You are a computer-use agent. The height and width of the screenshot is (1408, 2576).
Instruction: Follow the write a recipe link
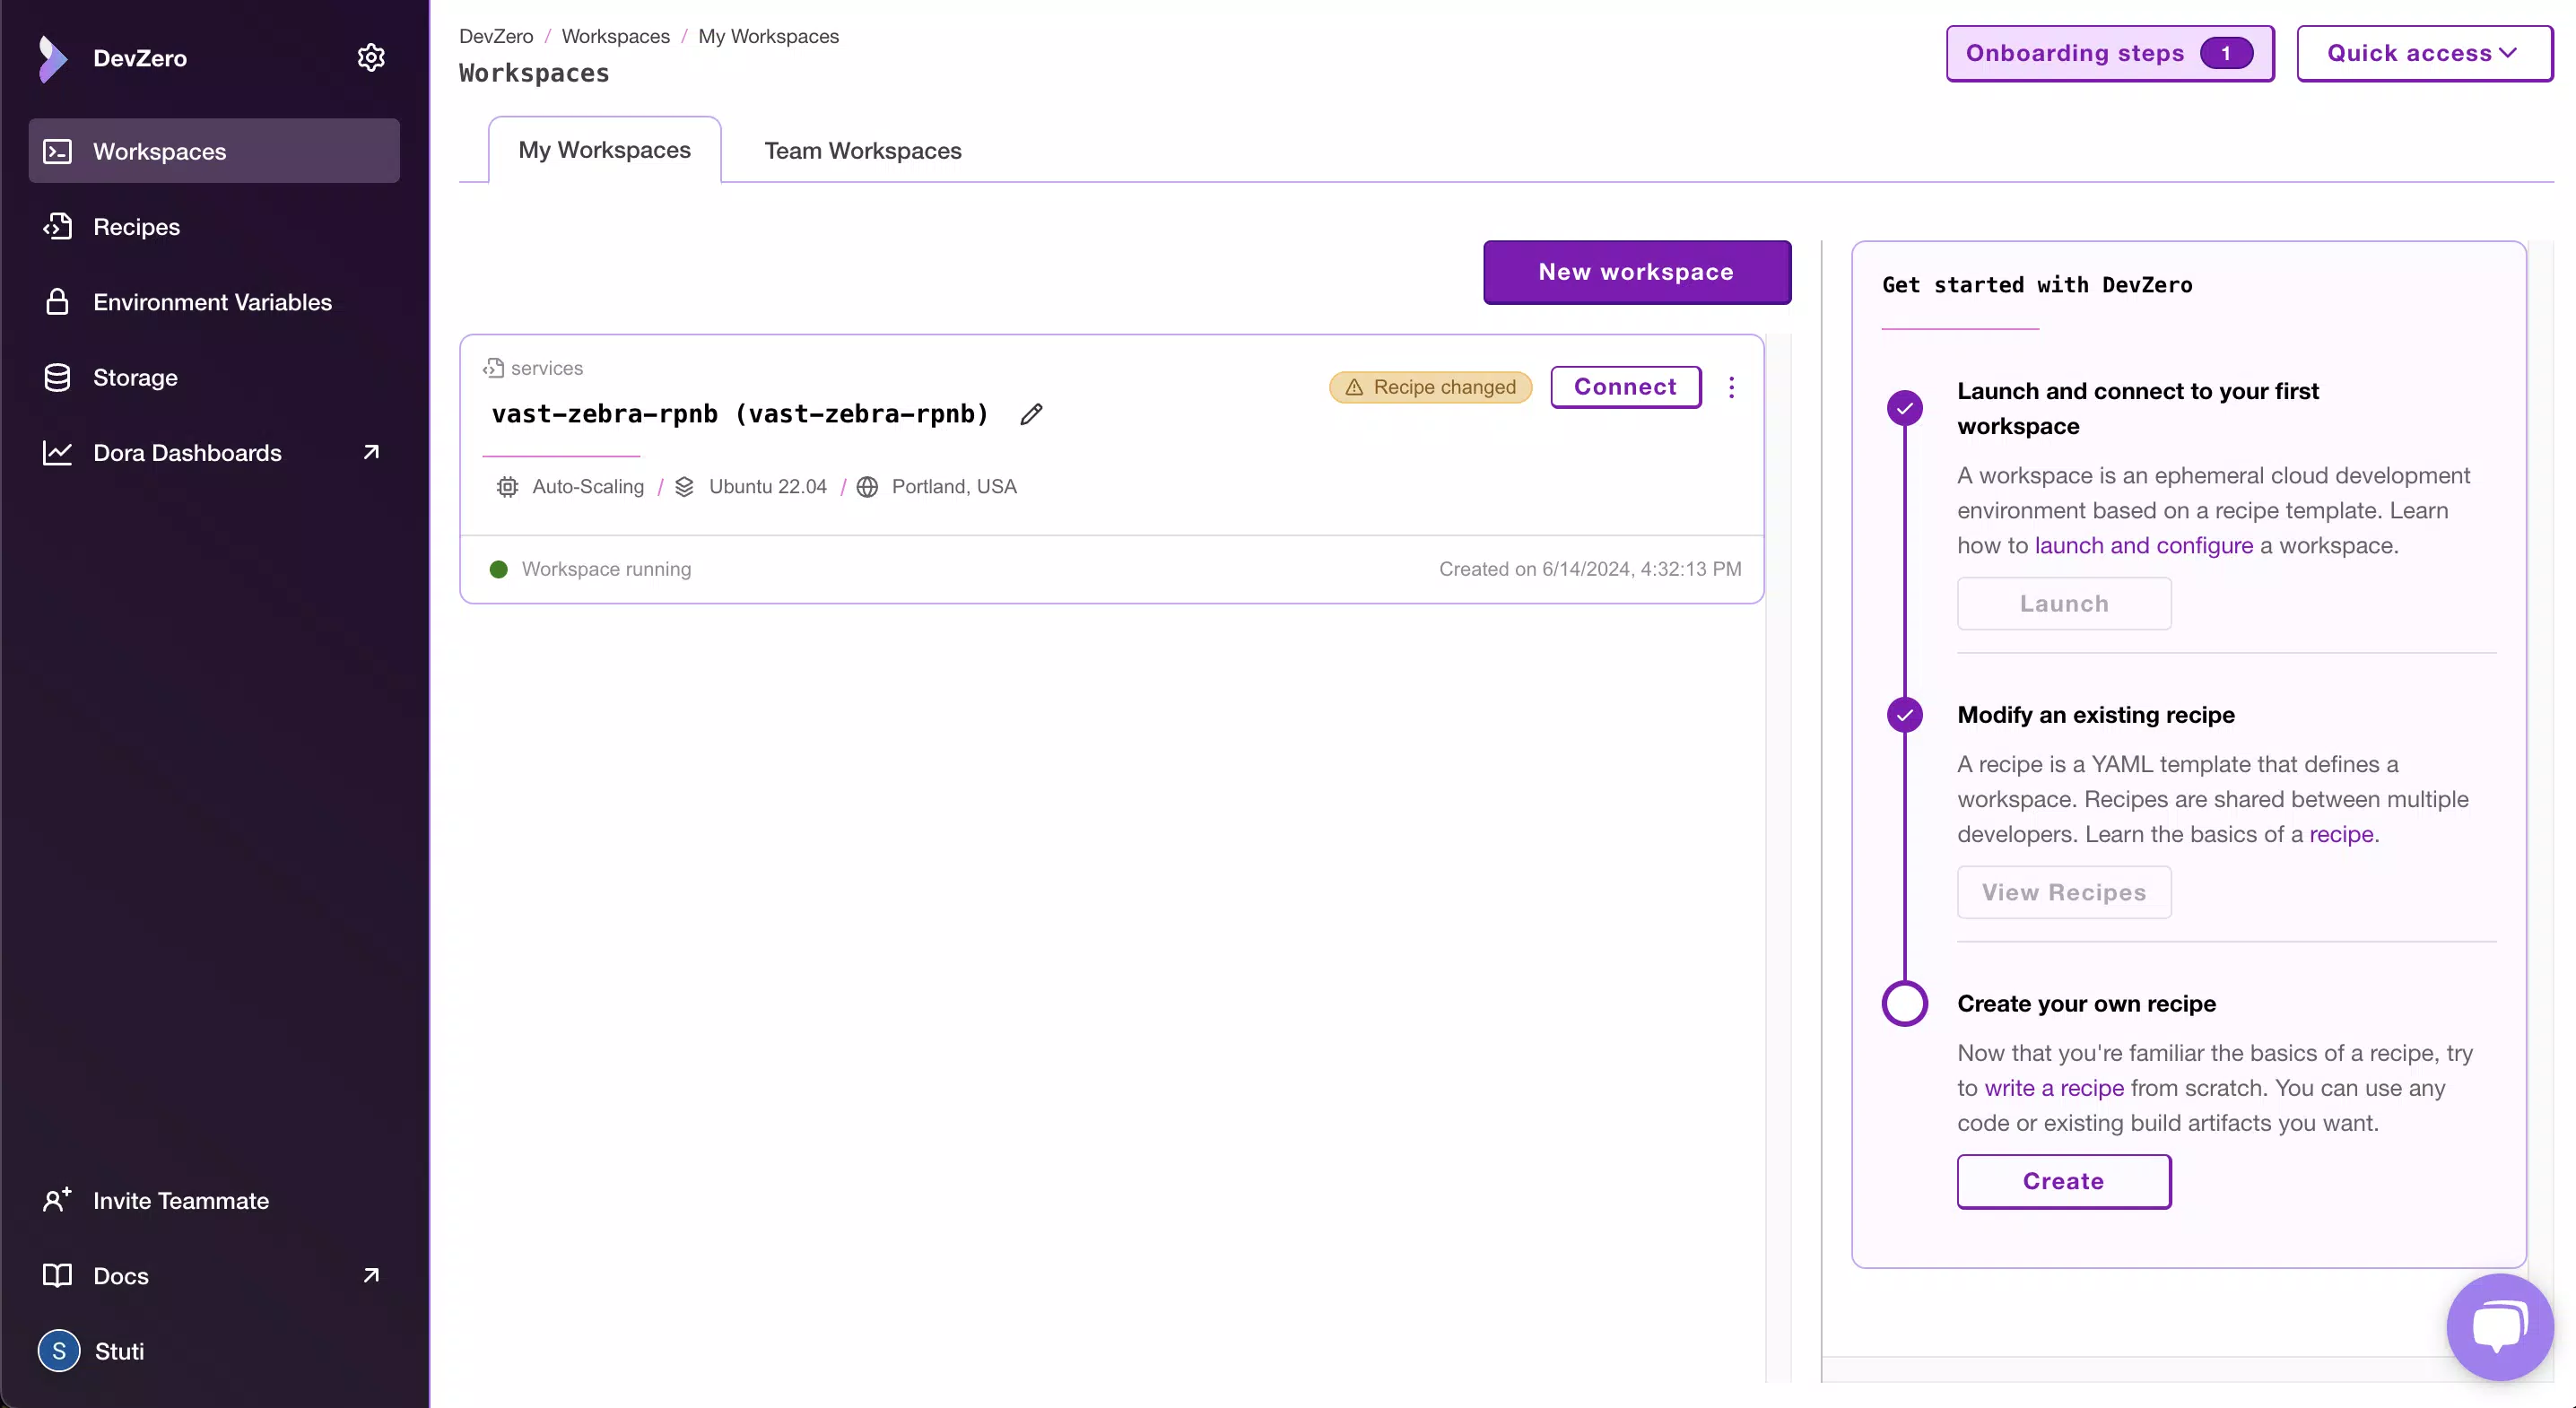click(x=2054, y=1088)
